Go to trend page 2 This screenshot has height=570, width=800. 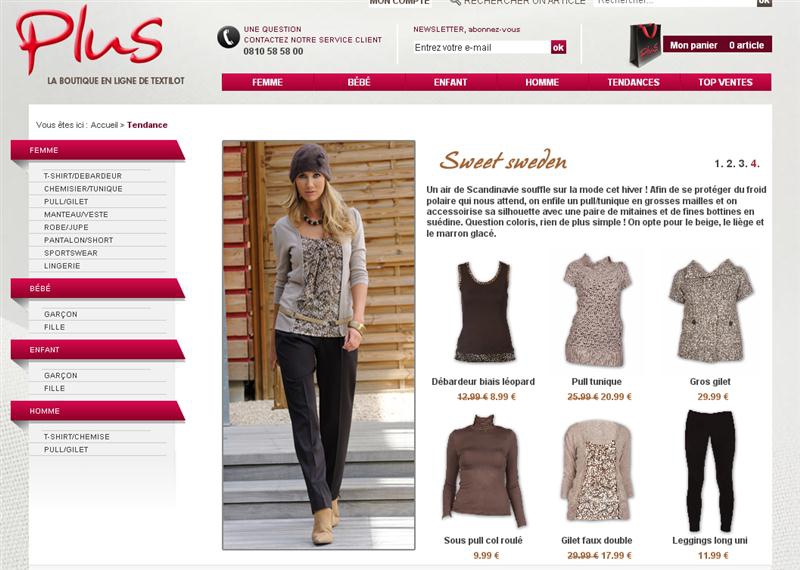(730, 164)
